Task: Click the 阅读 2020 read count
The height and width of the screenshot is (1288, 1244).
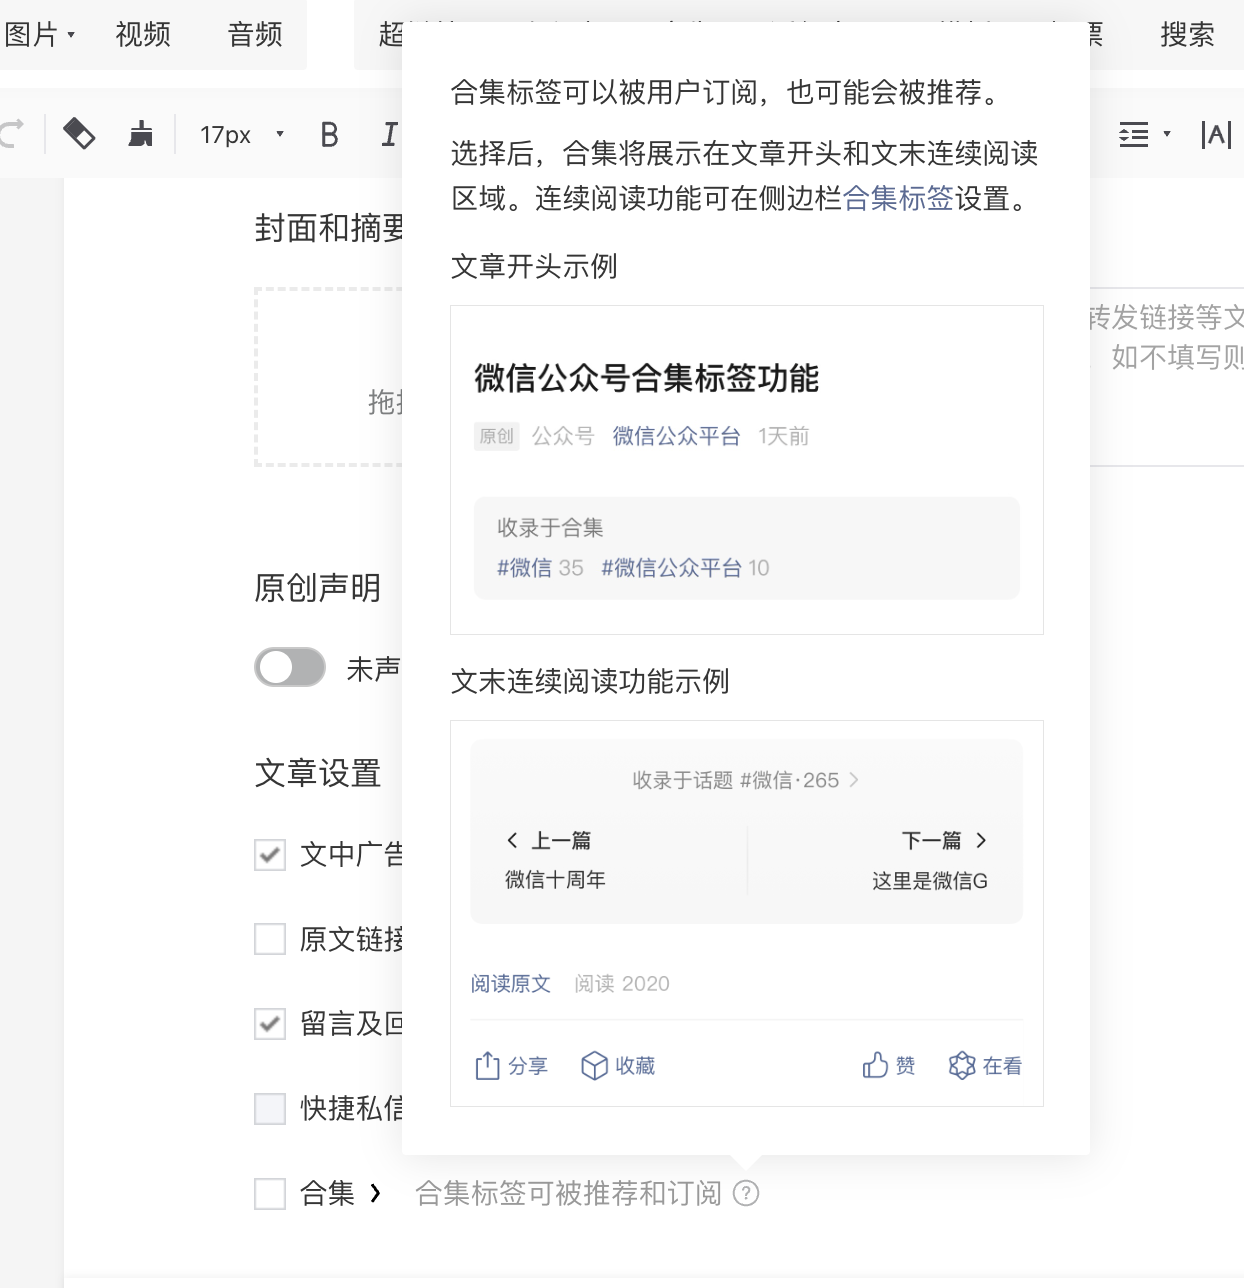Action: pos(622,984)
